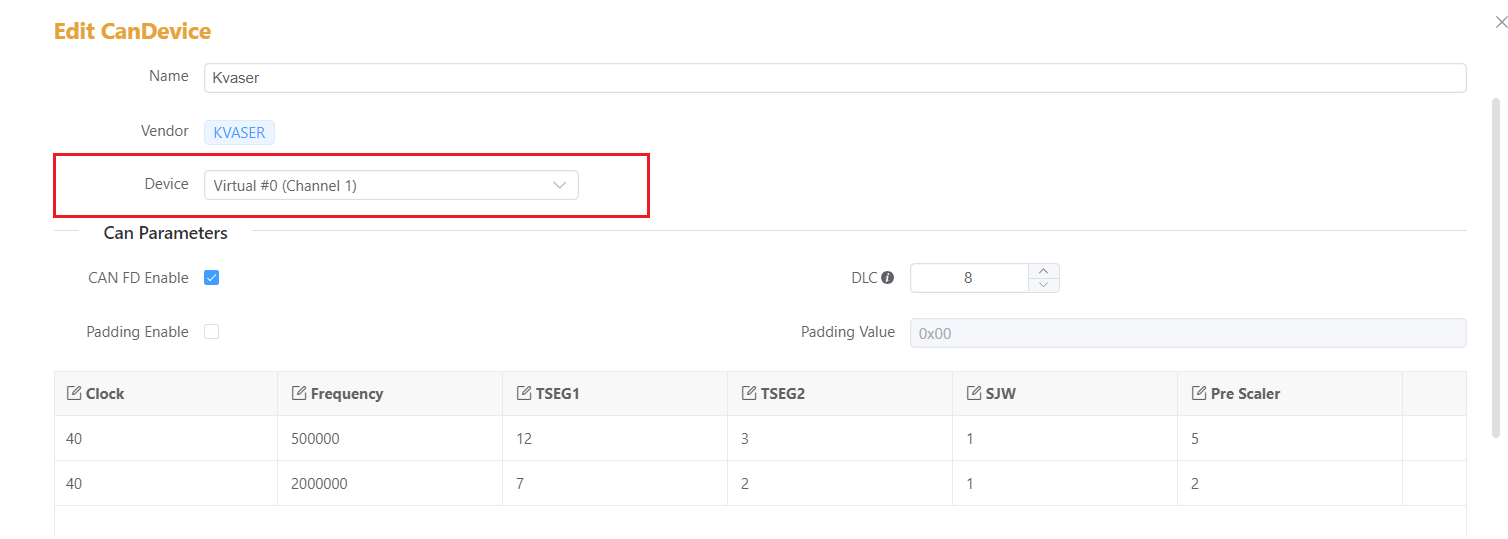Image resolution: width=1508 pixels, height=539 pixels.
Task: Enable the Padding Enable checkbox
Action: (212, 332)
